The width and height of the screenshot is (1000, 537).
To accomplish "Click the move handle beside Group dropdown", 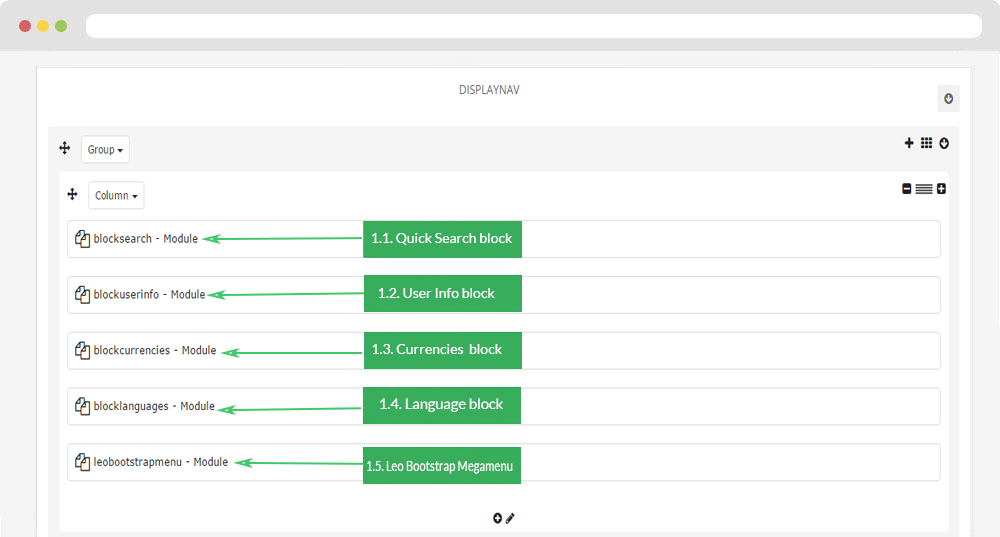I will point(64,148).
